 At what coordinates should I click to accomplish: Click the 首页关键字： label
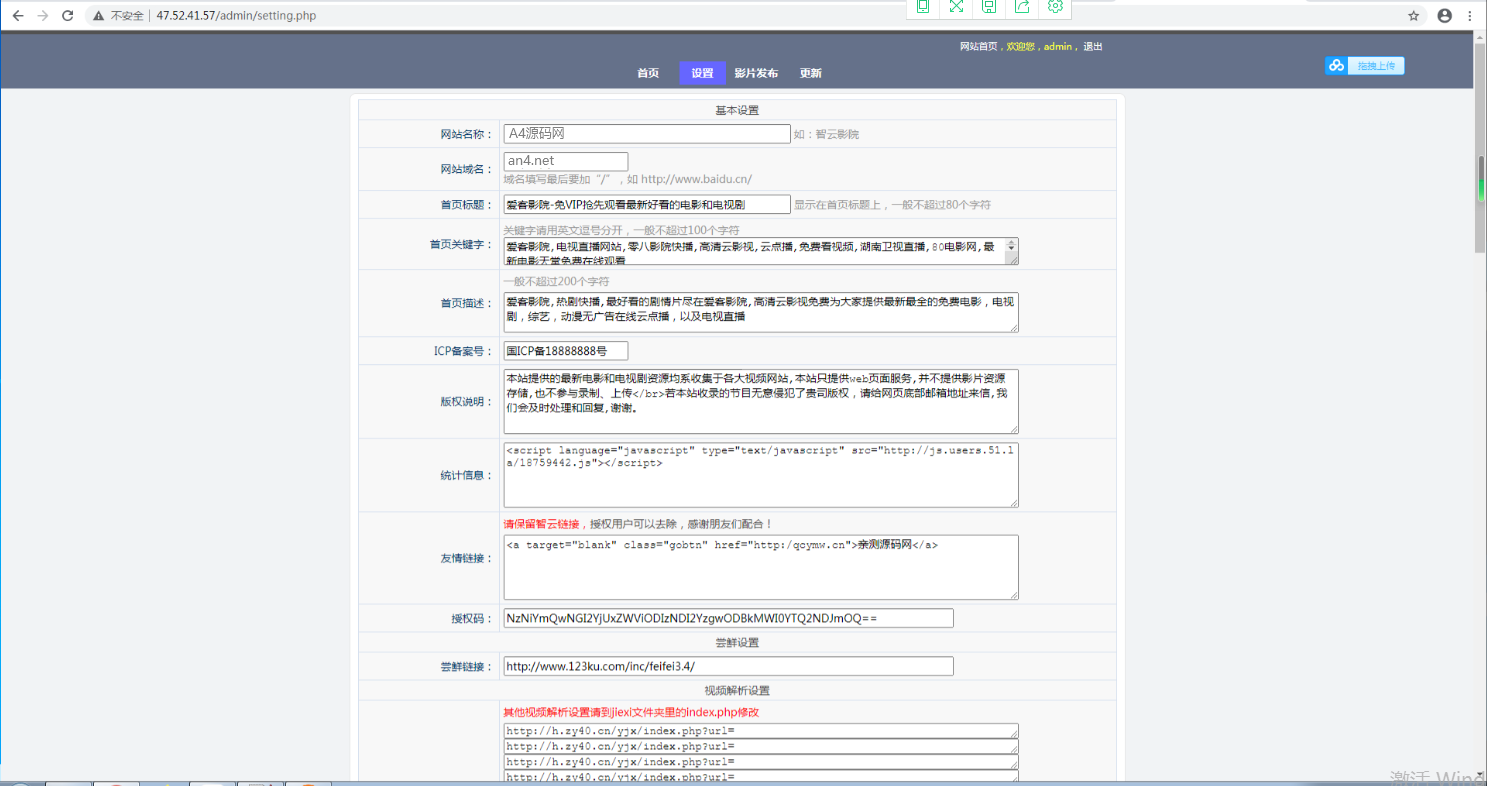pyautogui.click(x=460, y=243)
